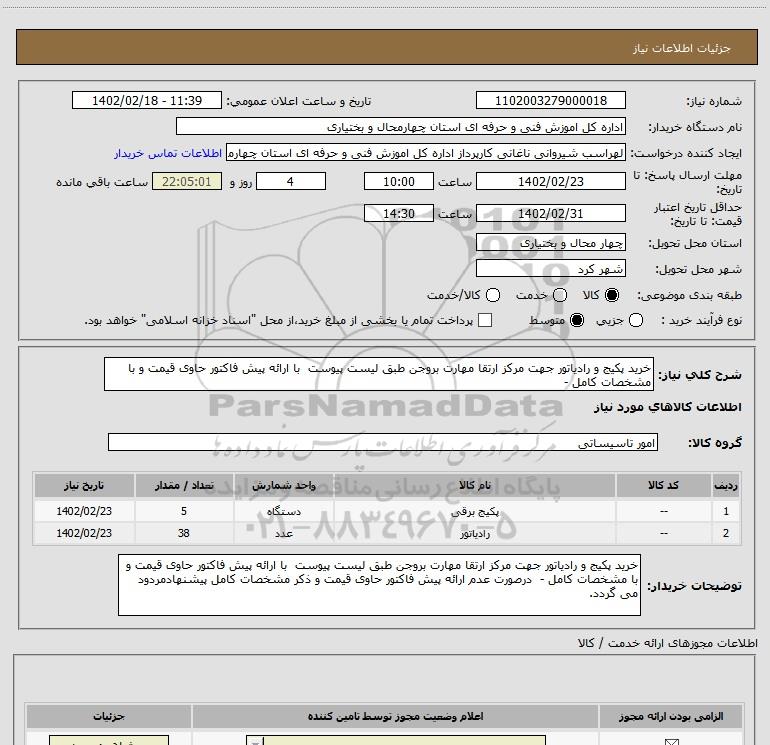Click the الزامی بودن ارائه مجوز header
Screen dimensions: 770x745
coord(671,717)
